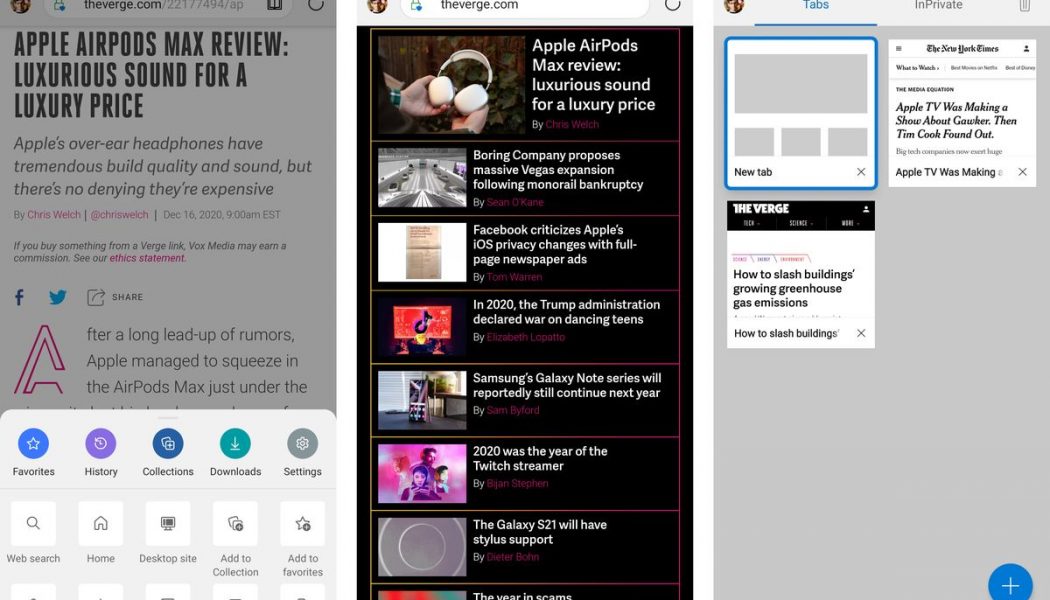
Task: Close the "How to slash buildings" tab
Action: point(861,333)
